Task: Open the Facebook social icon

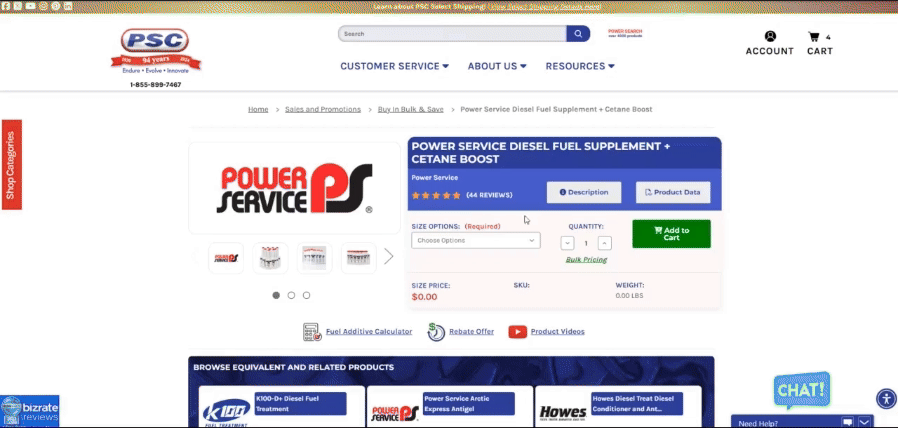Action: click(6, 6)
